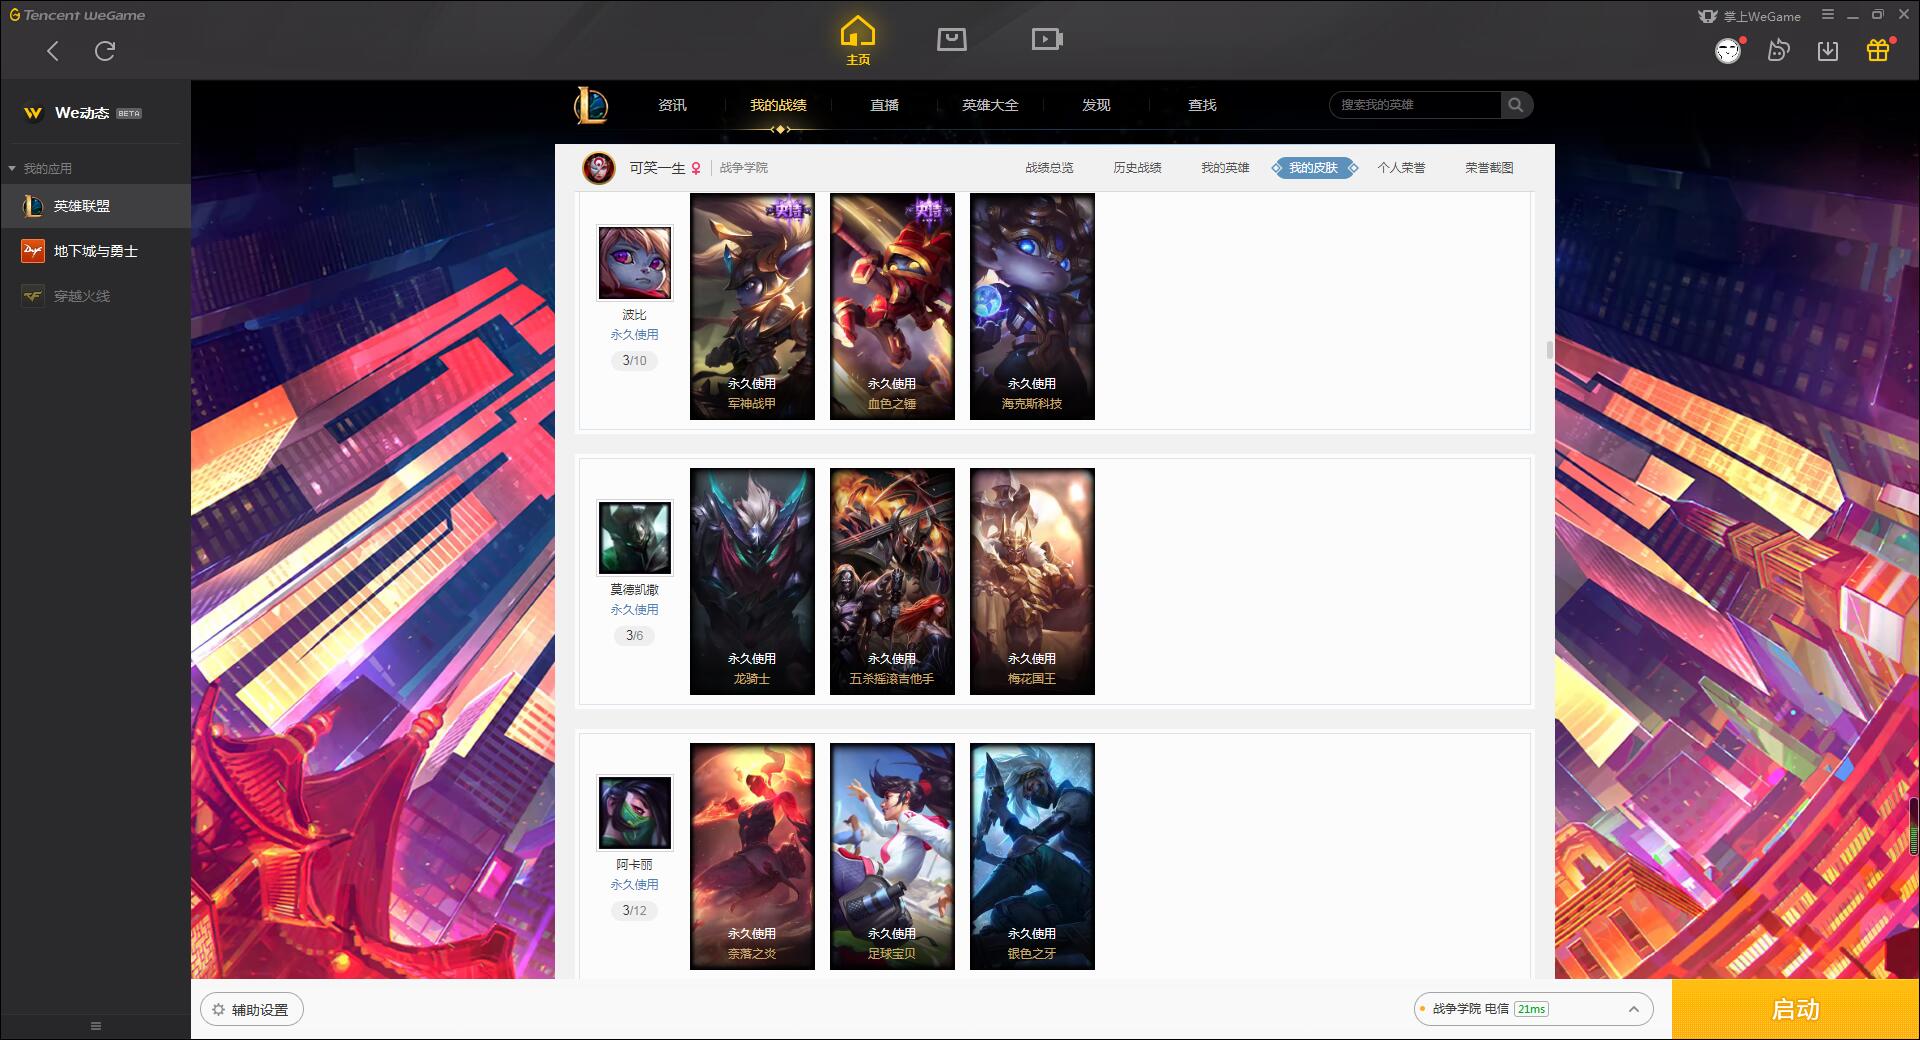Click the 搜索我的英雄 search field
The image size is (1920, 1040).
click(x=1415, y=105)
